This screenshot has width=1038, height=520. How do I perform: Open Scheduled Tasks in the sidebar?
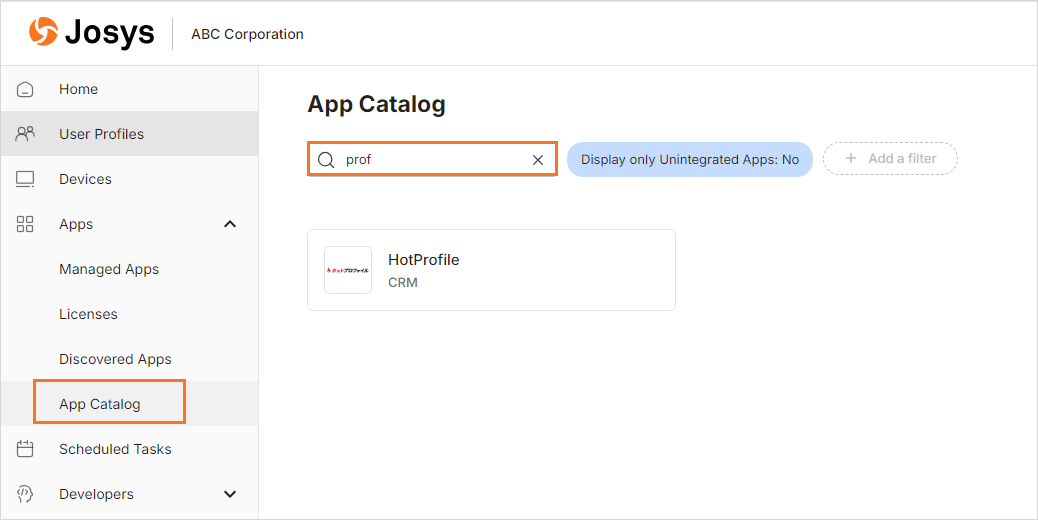coord(130,449)
